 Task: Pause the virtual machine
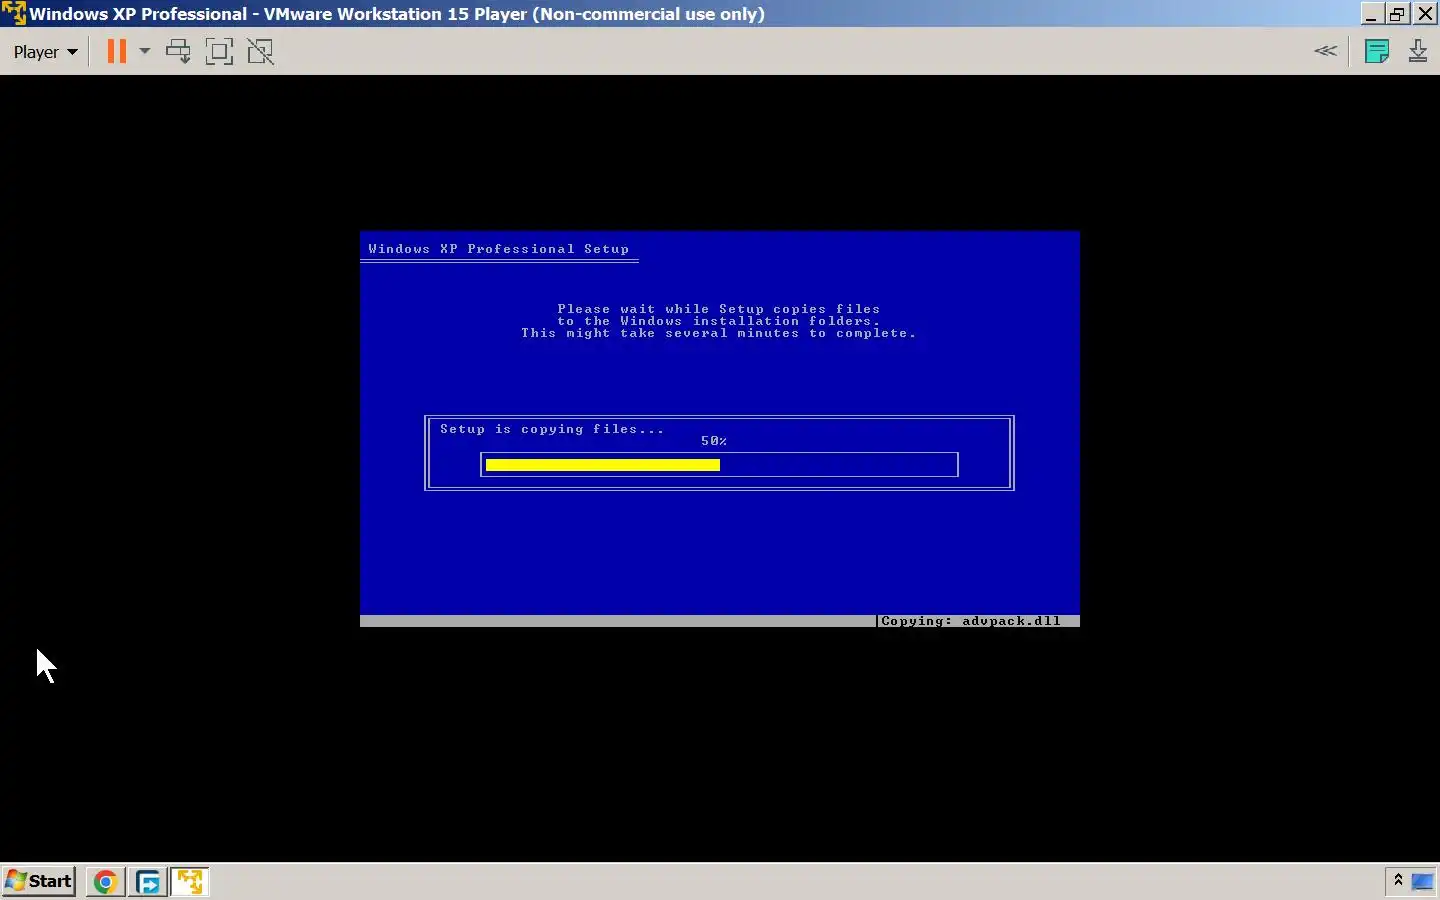tap(117, 51)
